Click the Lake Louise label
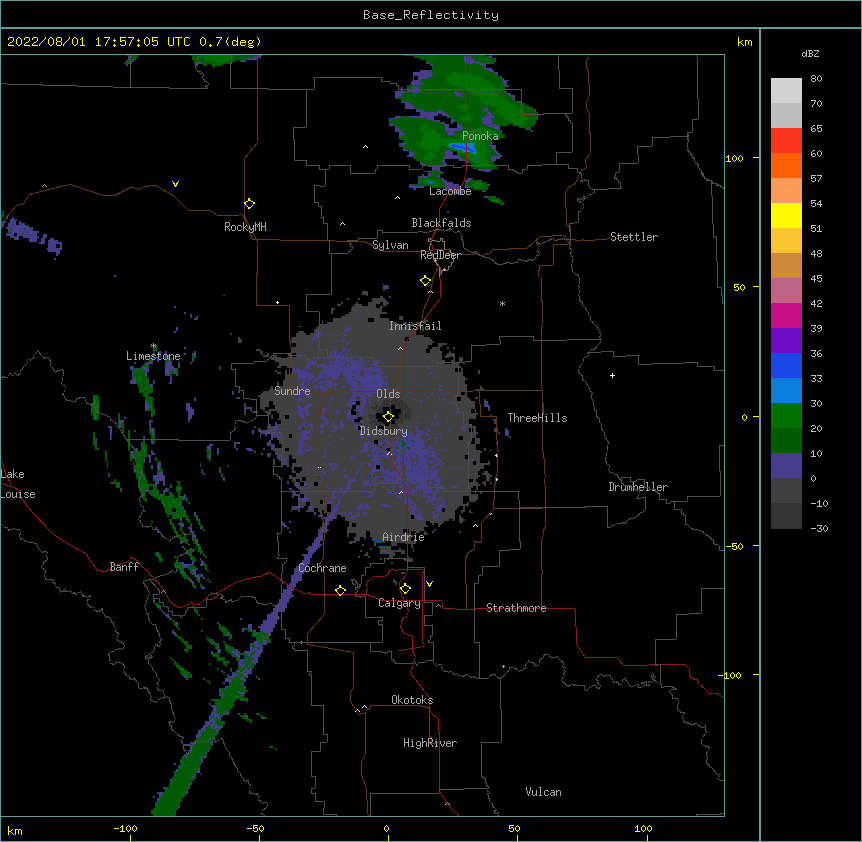 point(18,484)
